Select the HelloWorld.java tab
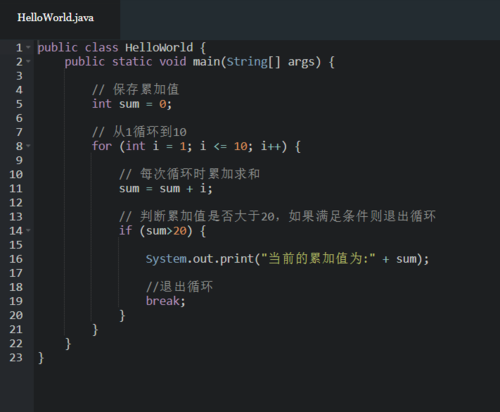 56,18
